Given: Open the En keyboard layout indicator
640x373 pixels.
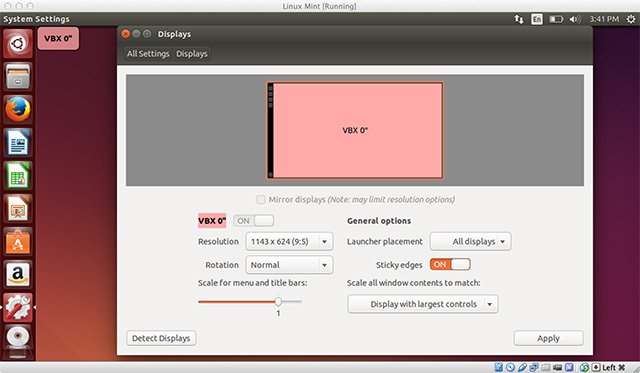Looking at the screenshot, I should click(x=537, y=19).
